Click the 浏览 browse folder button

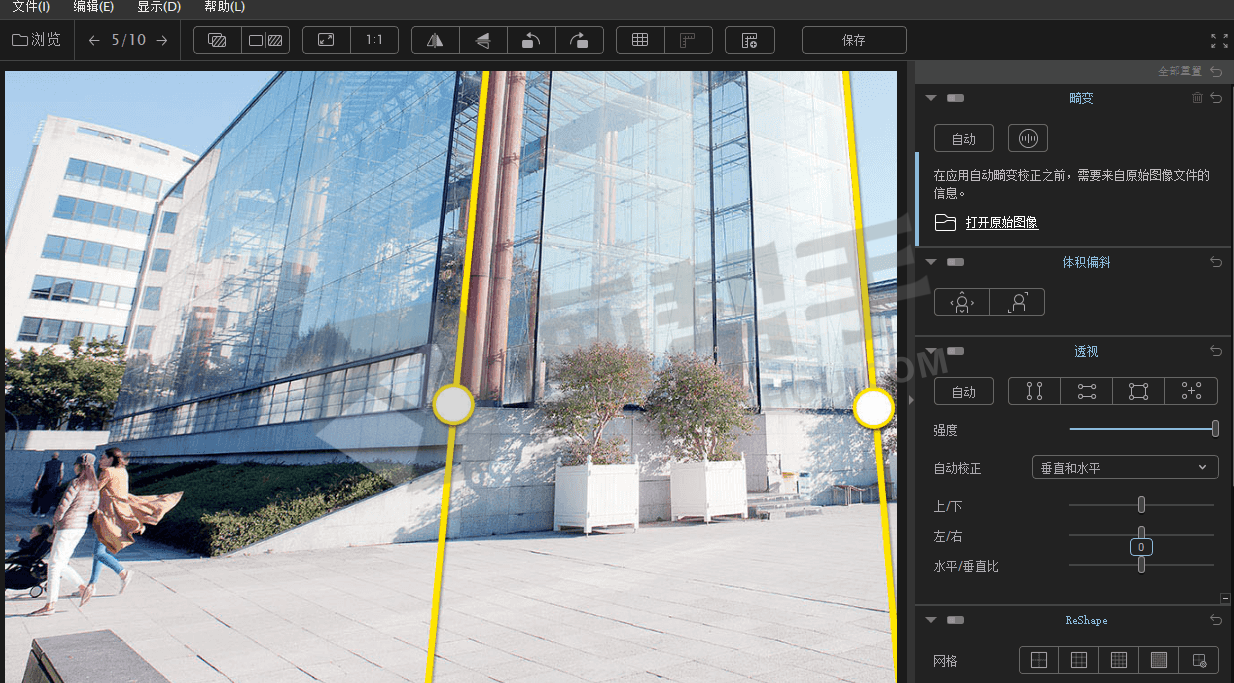(x=37, y=40)
